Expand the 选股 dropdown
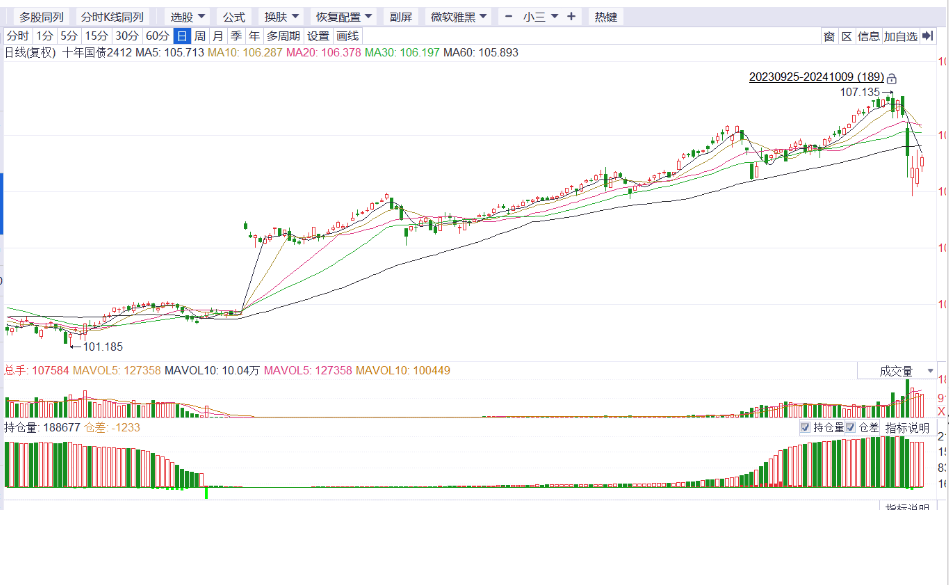 (187, 17)
